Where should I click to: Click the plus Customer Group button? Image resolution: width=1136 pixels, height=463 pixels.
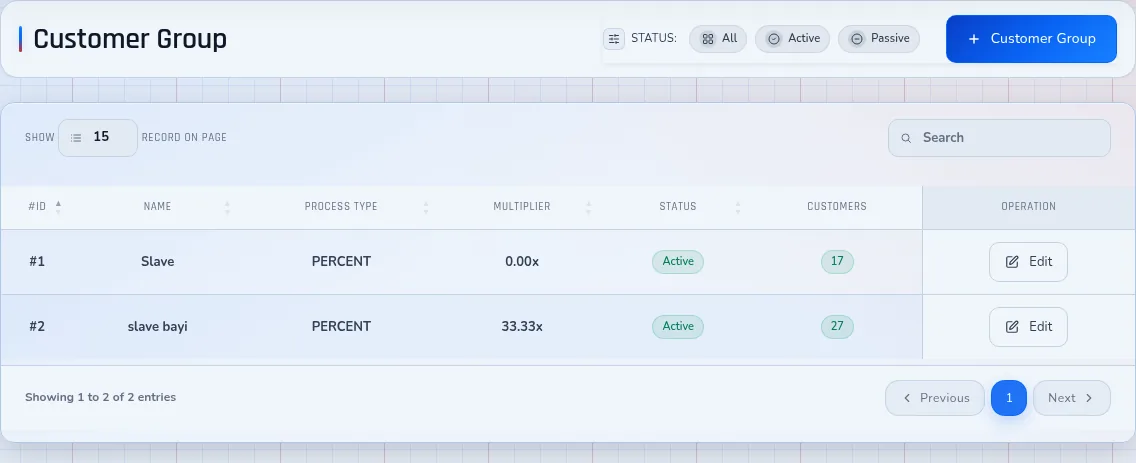point(1031,39)
